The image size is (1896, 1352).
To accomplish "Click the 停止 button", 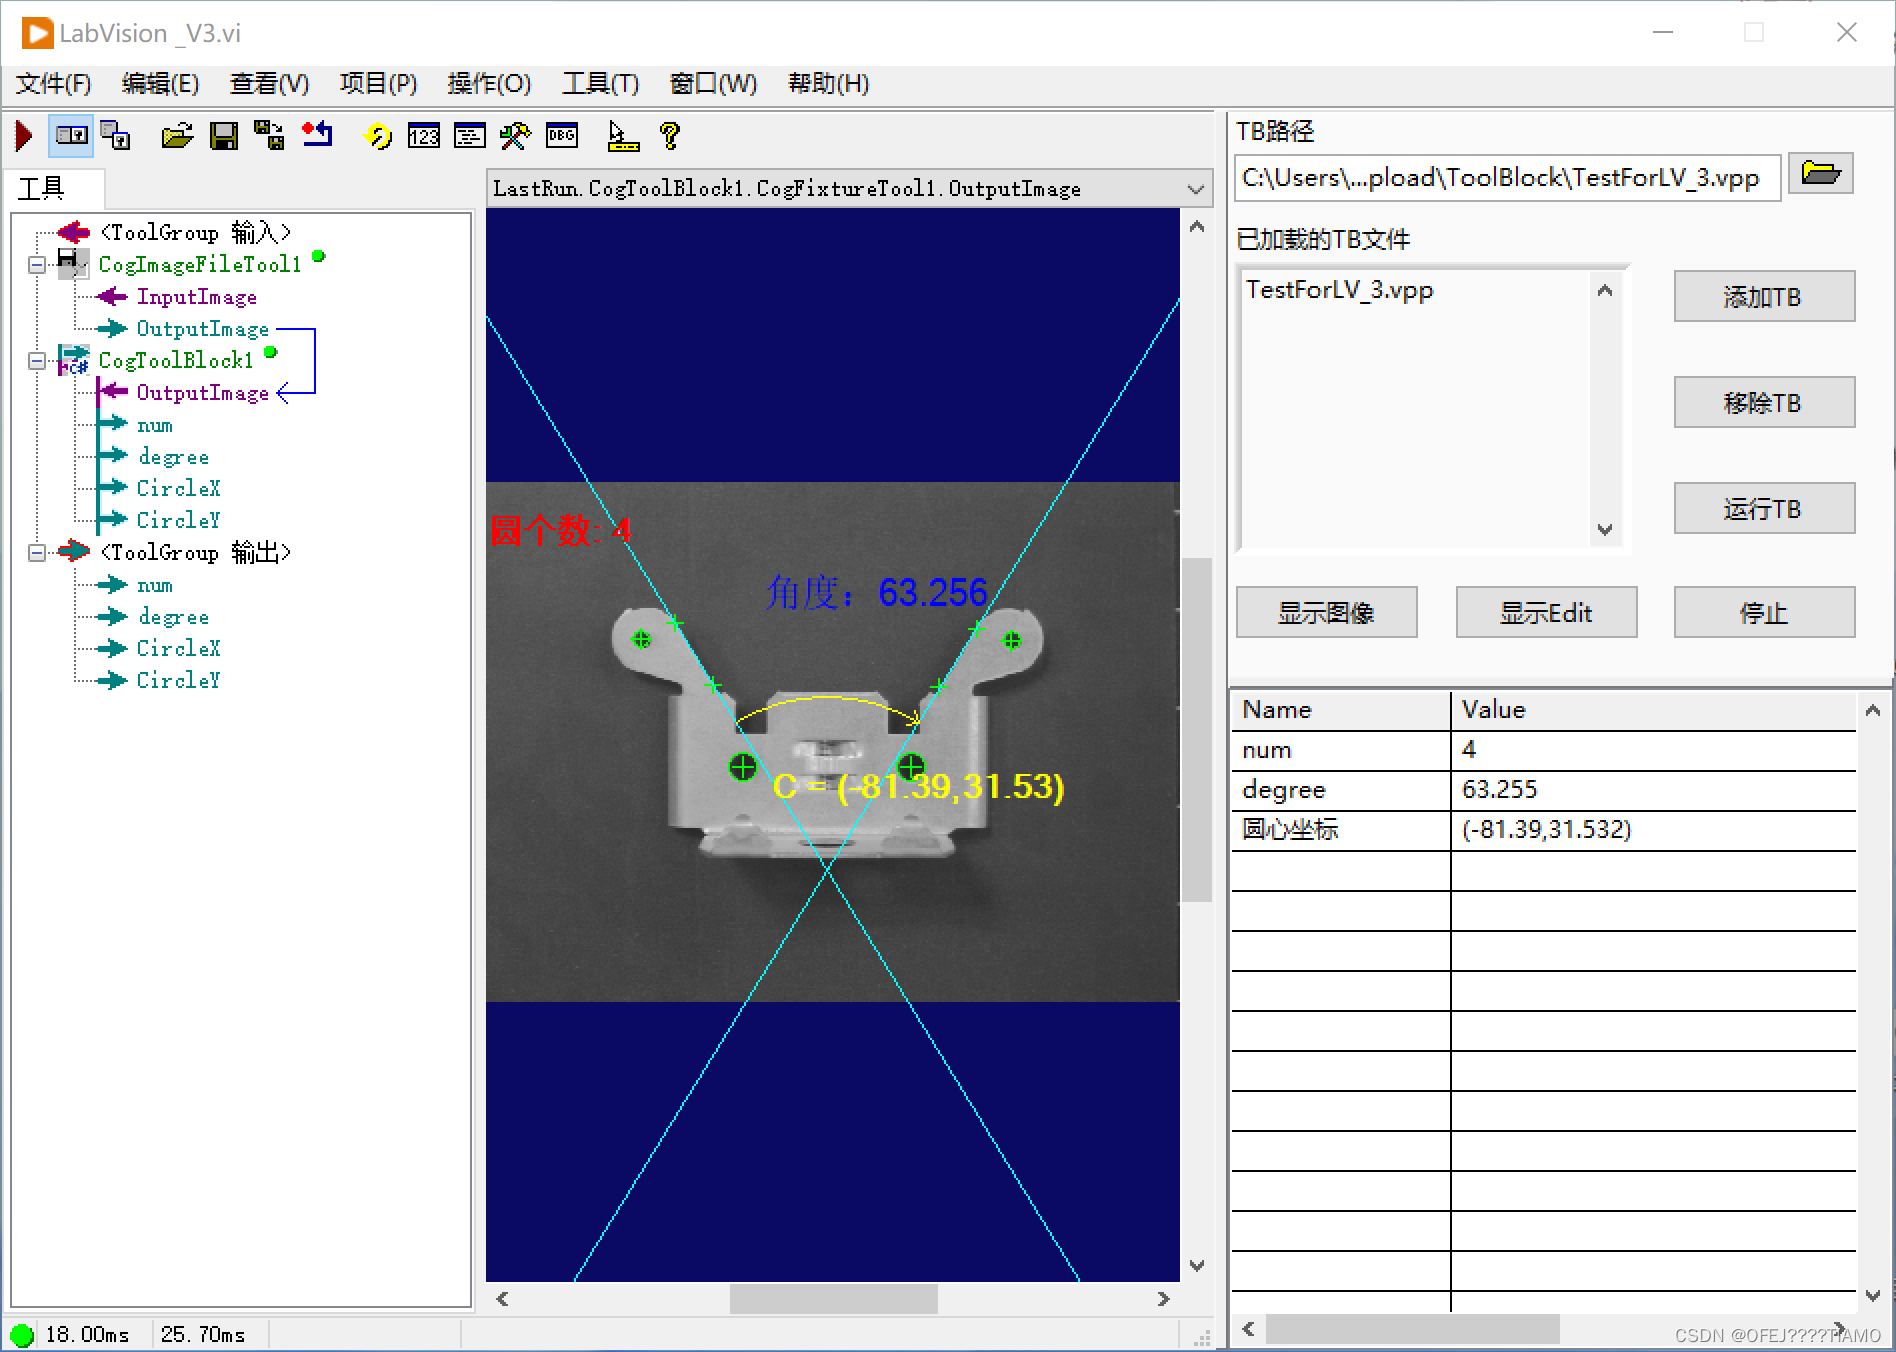I will tap(1763, 612).
